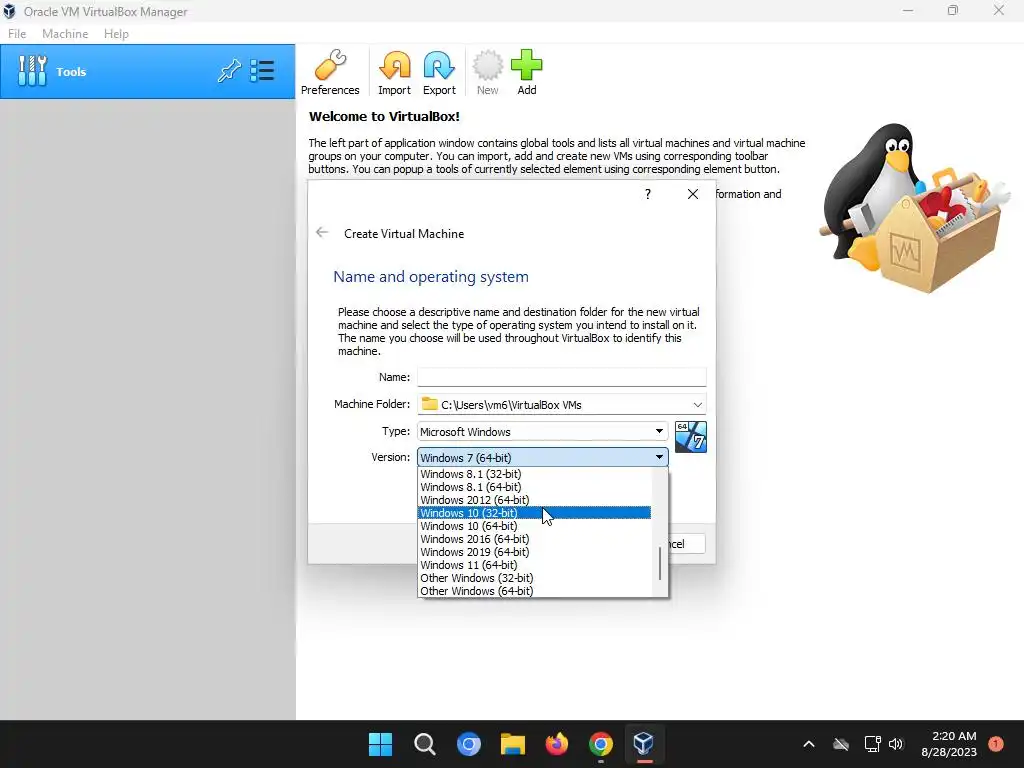Choose Windows 10 (64-bit) option
The image size is (1024, 768).
534,526
